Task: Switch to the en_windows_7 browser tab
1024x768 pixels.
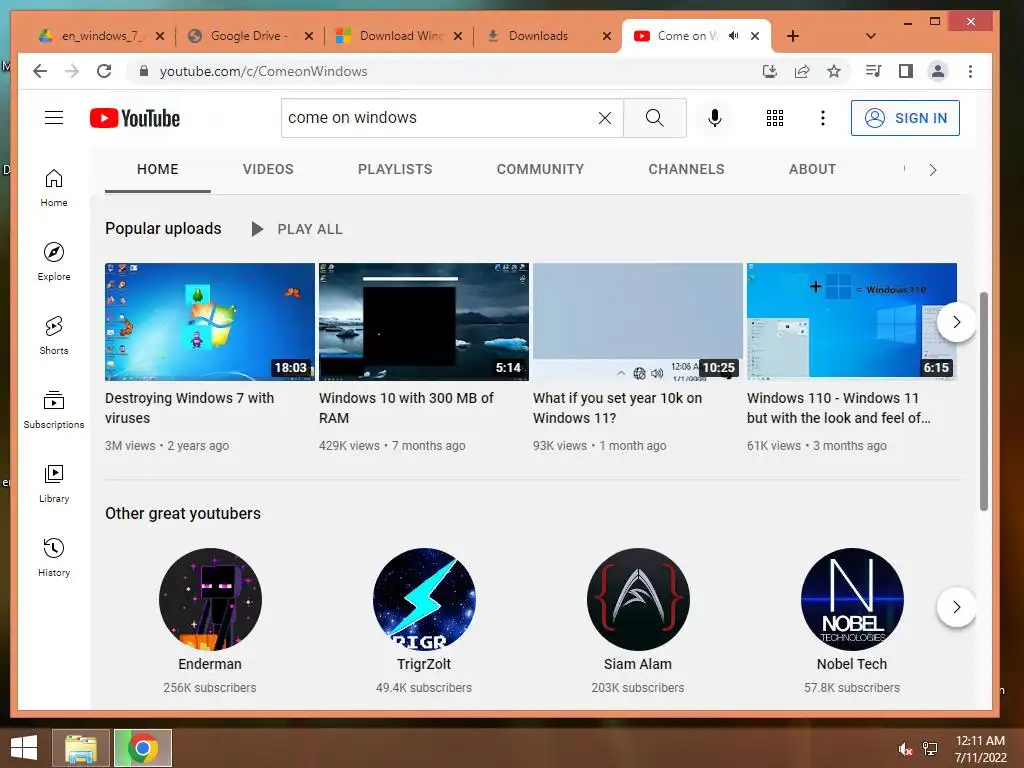Action: point(101,36)
